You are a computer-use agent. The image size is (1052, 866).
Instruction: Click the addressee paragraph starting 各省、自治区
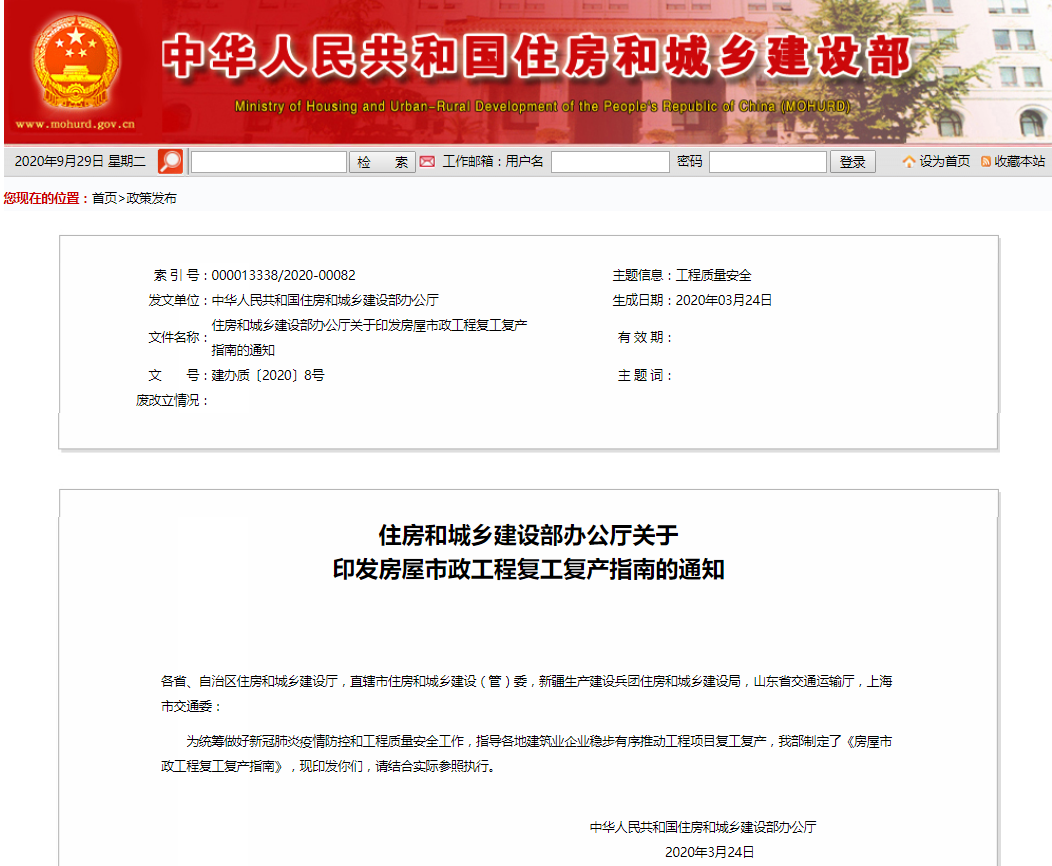pyautogui.click(x=527, y=694)
